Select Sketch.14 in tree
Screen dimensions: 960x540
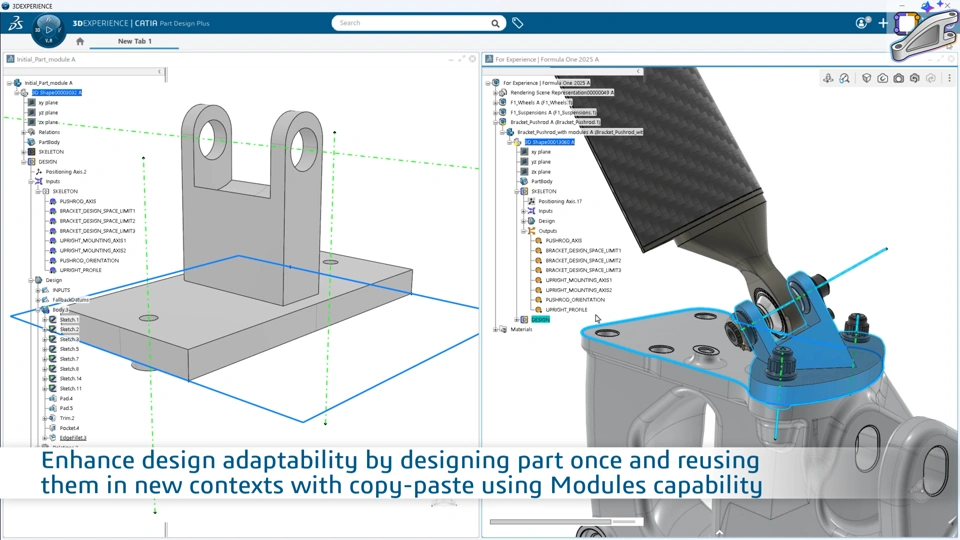coord(70,378)
